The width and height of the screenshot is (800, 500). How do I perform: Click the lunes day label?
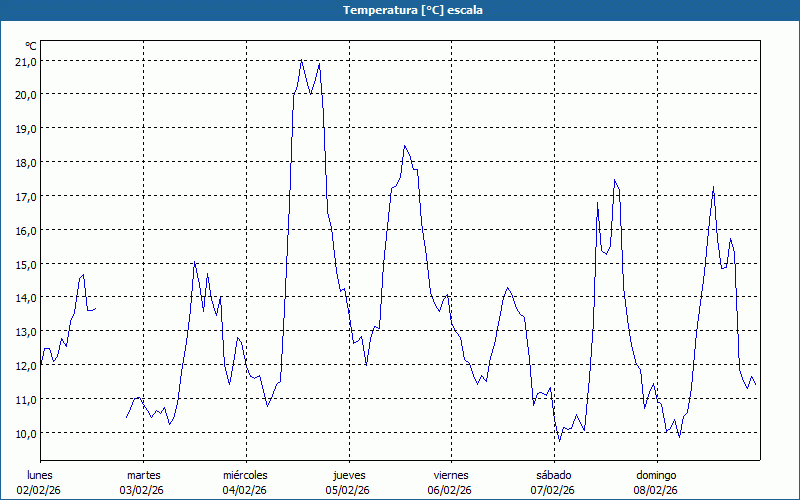coord(40,475)
